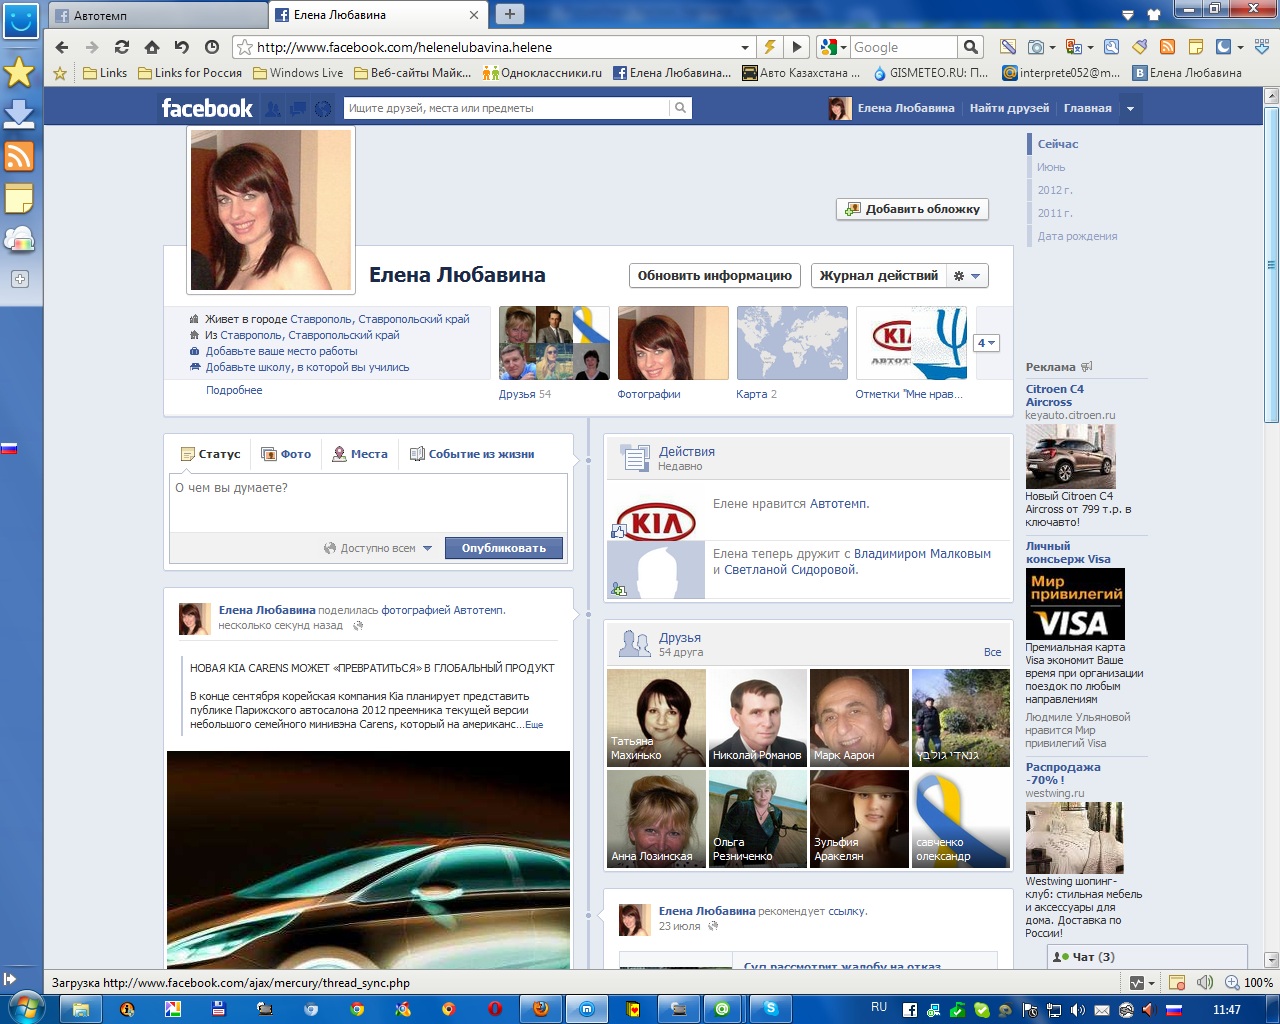Click the О чем вы думаете status field
The image size is (1280, 1024).
(368, 500)
